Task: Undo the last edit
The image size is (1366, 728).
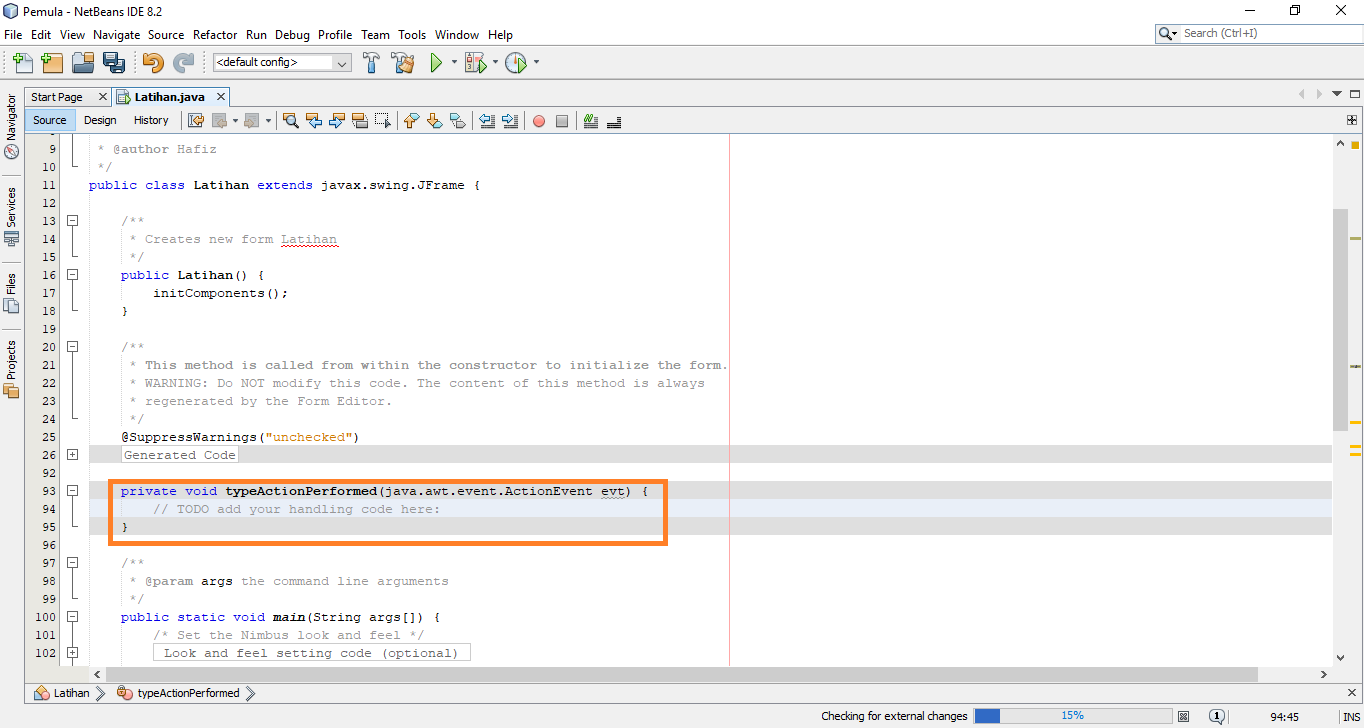Action: pos(150,62)
